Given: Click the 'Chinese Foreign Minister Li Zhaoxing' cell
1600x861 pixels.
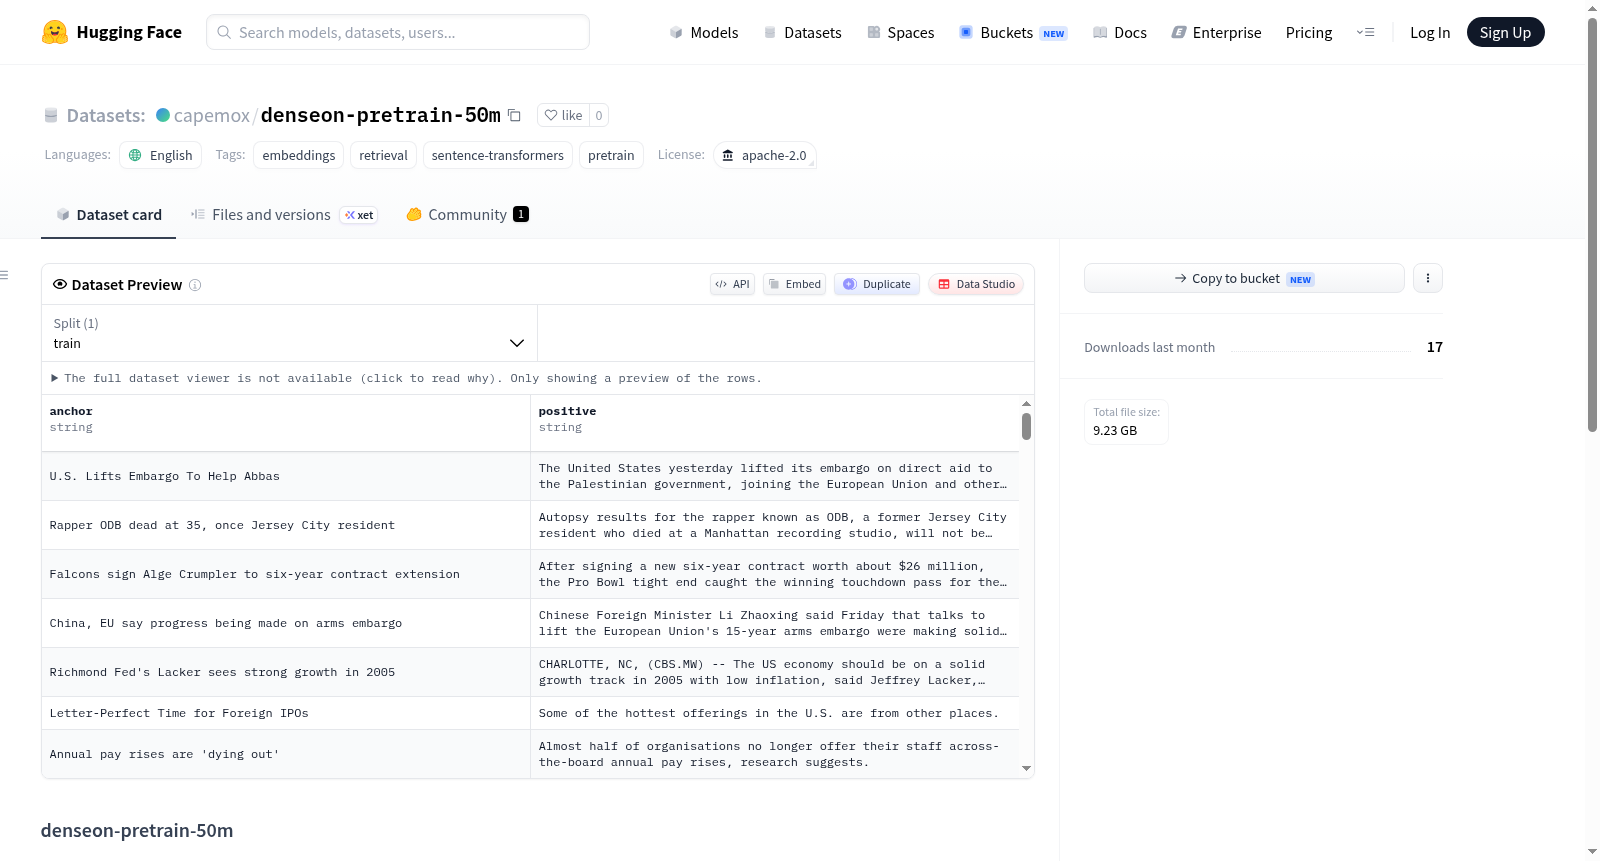Looking at the screenshot, I should 775,623.
